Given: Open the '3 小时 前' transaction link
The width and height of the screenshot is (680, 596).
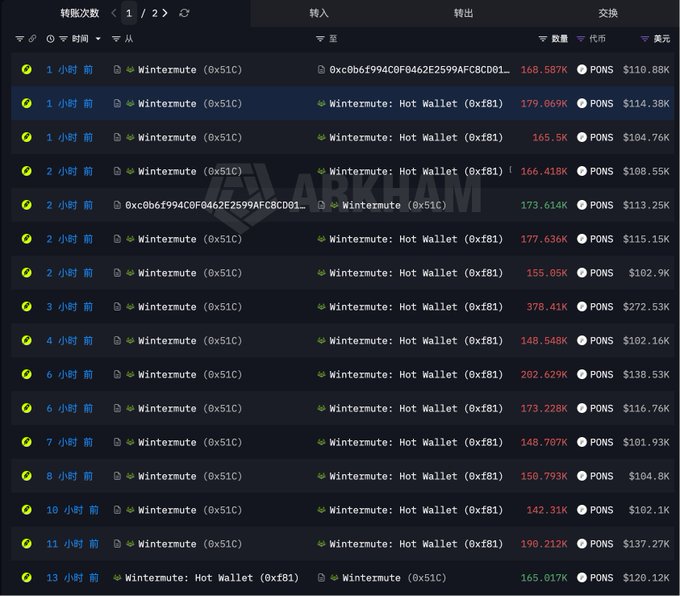Looking at the screenshot, I should coord(69,307).
